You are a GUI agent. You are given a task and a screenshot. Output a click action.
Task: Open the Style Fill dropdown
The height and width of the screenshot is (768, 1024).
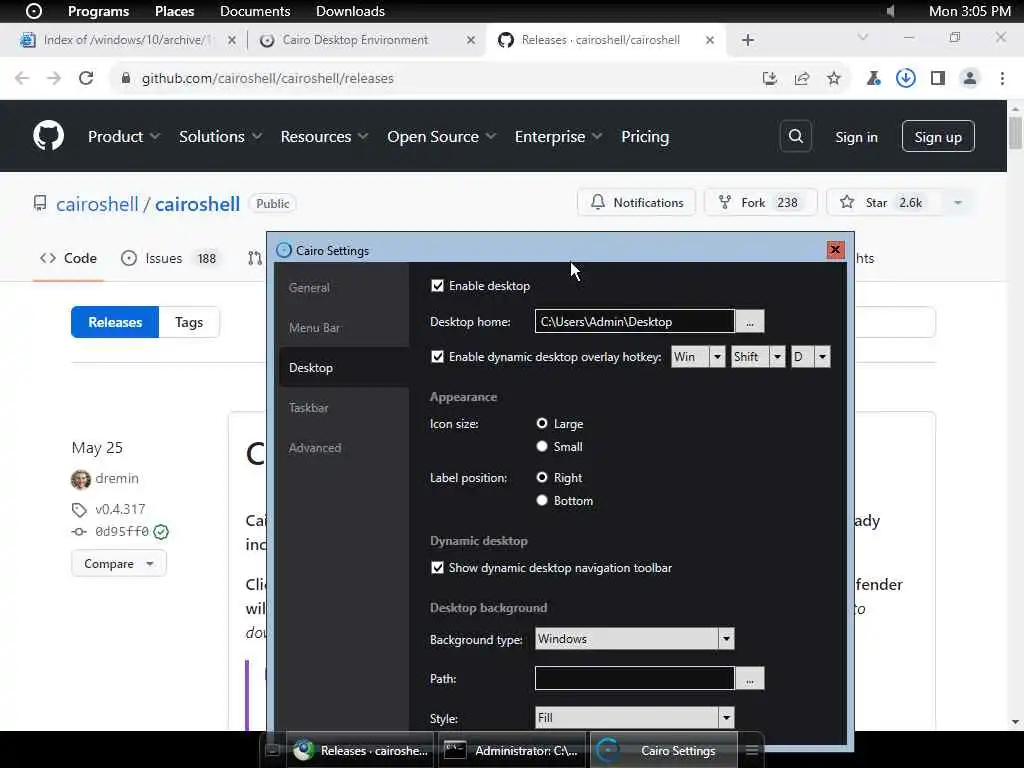(634, 718)
